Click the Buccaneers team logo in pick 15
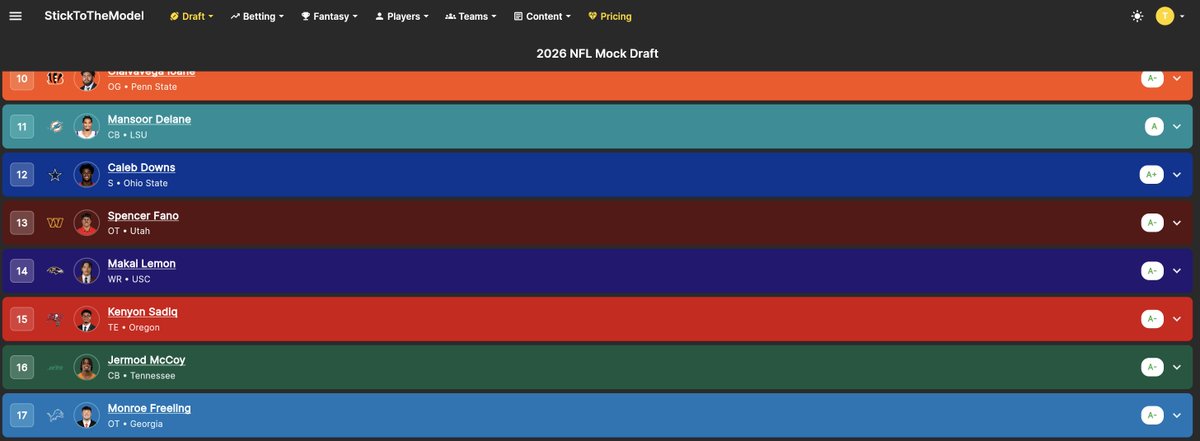Screen dimensions: 1200x441 (x=55, y=319)
